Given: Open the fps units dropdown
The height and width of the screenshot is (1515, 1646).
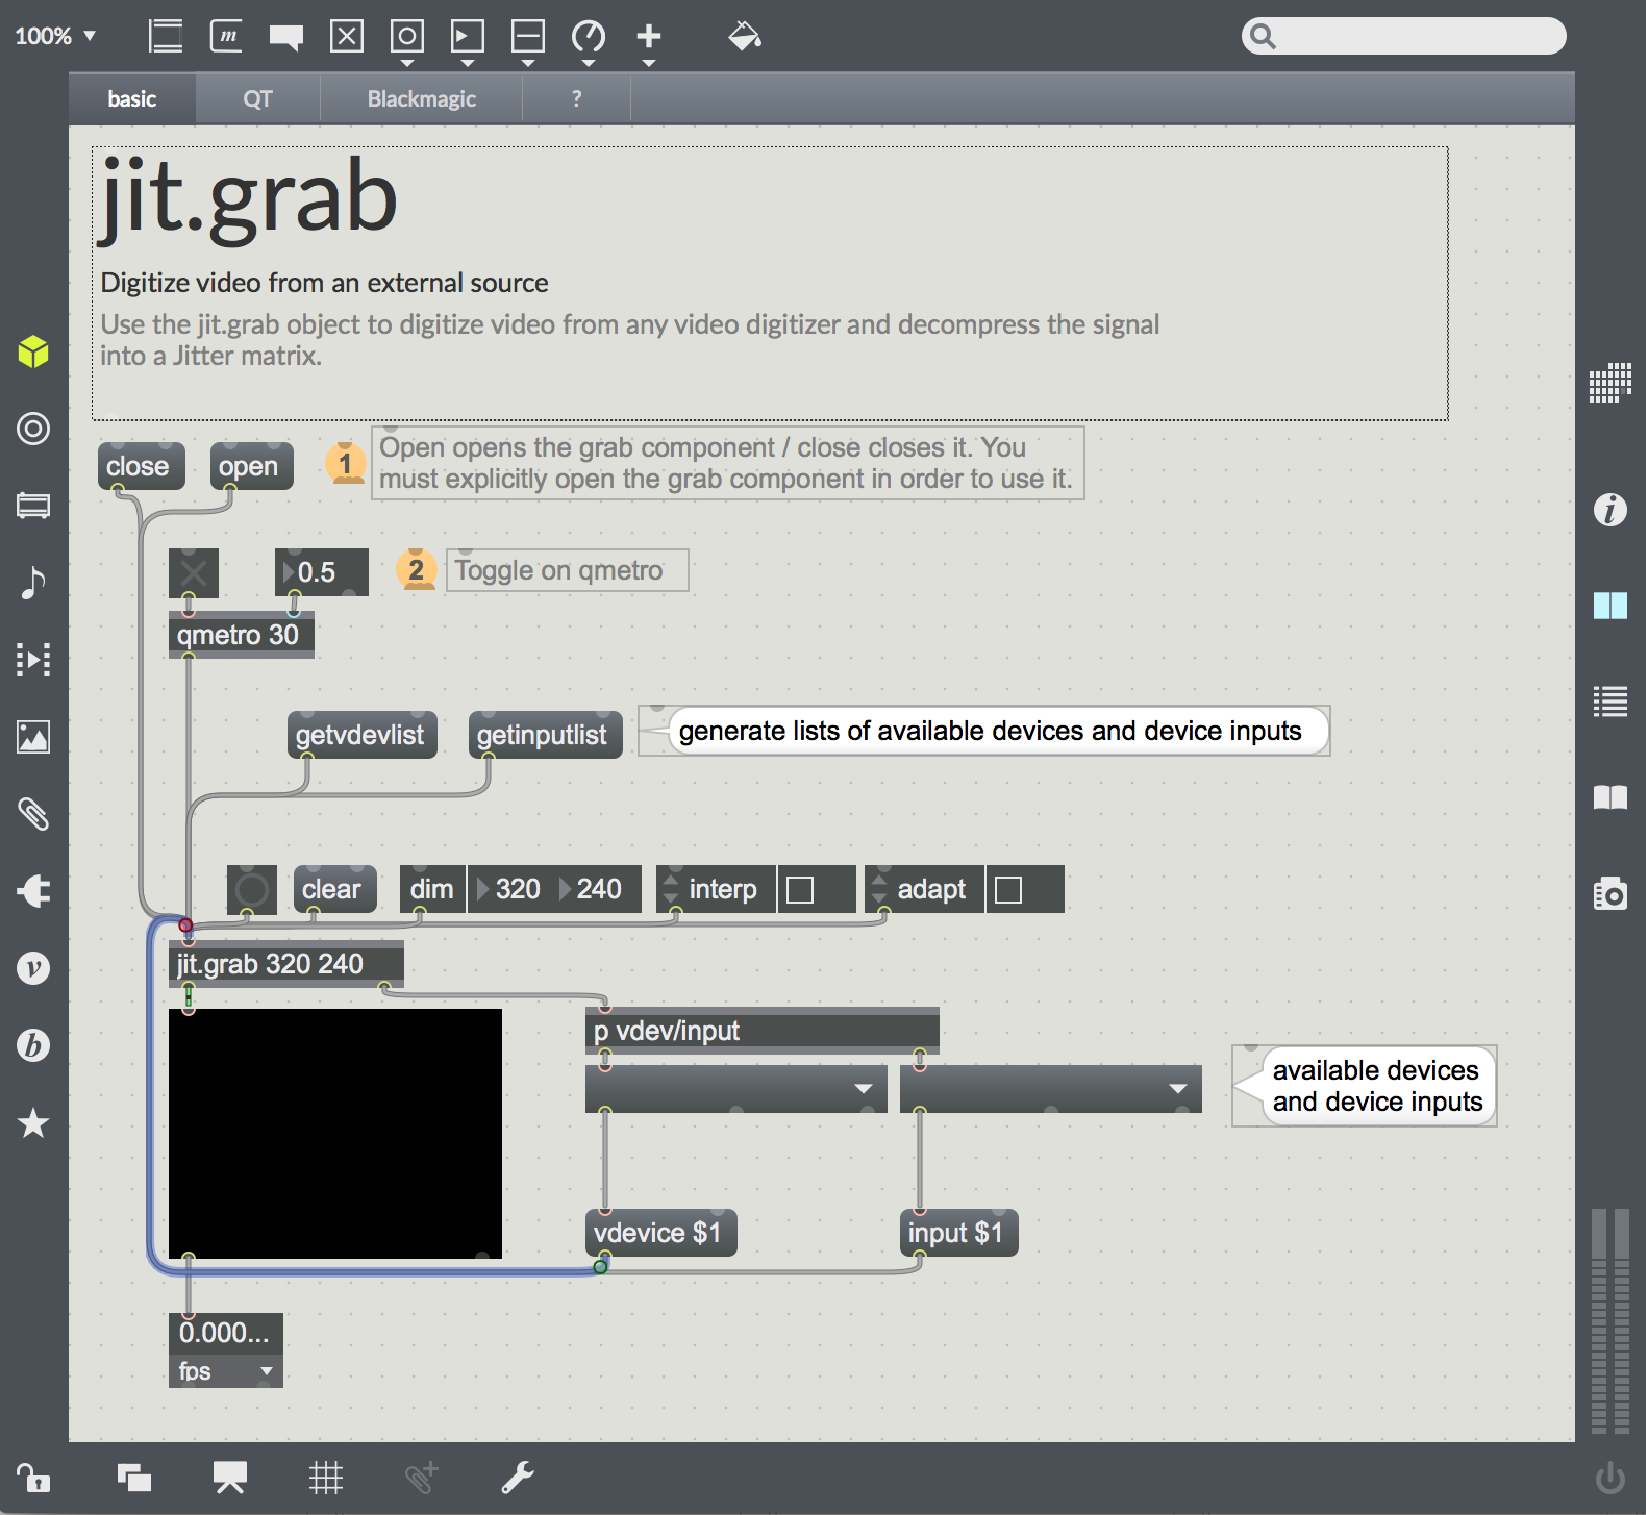Looking at the screenshot, I should pos(225,1371).
